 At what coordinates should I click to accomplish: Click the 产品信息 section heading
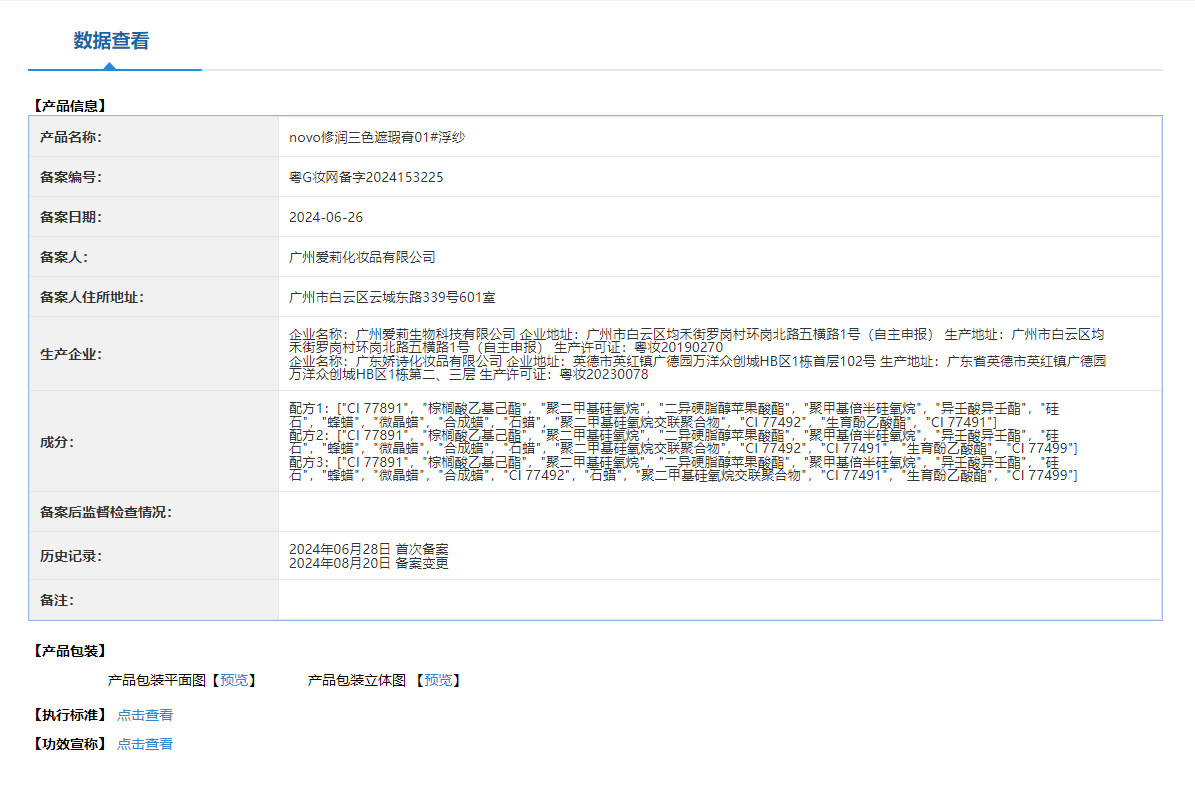69,106
